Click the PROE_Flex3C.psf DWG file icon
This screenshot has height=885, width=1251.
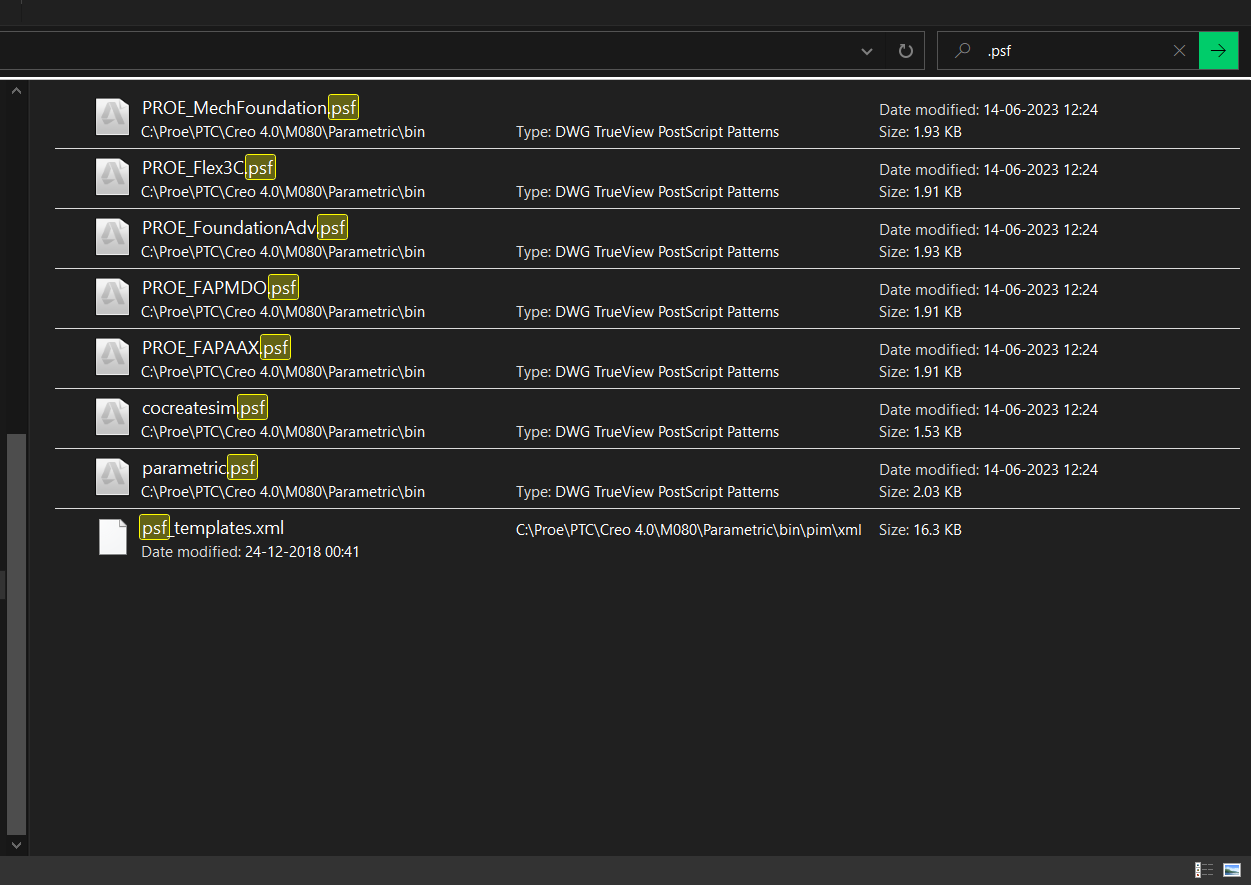tap(112, 177)
